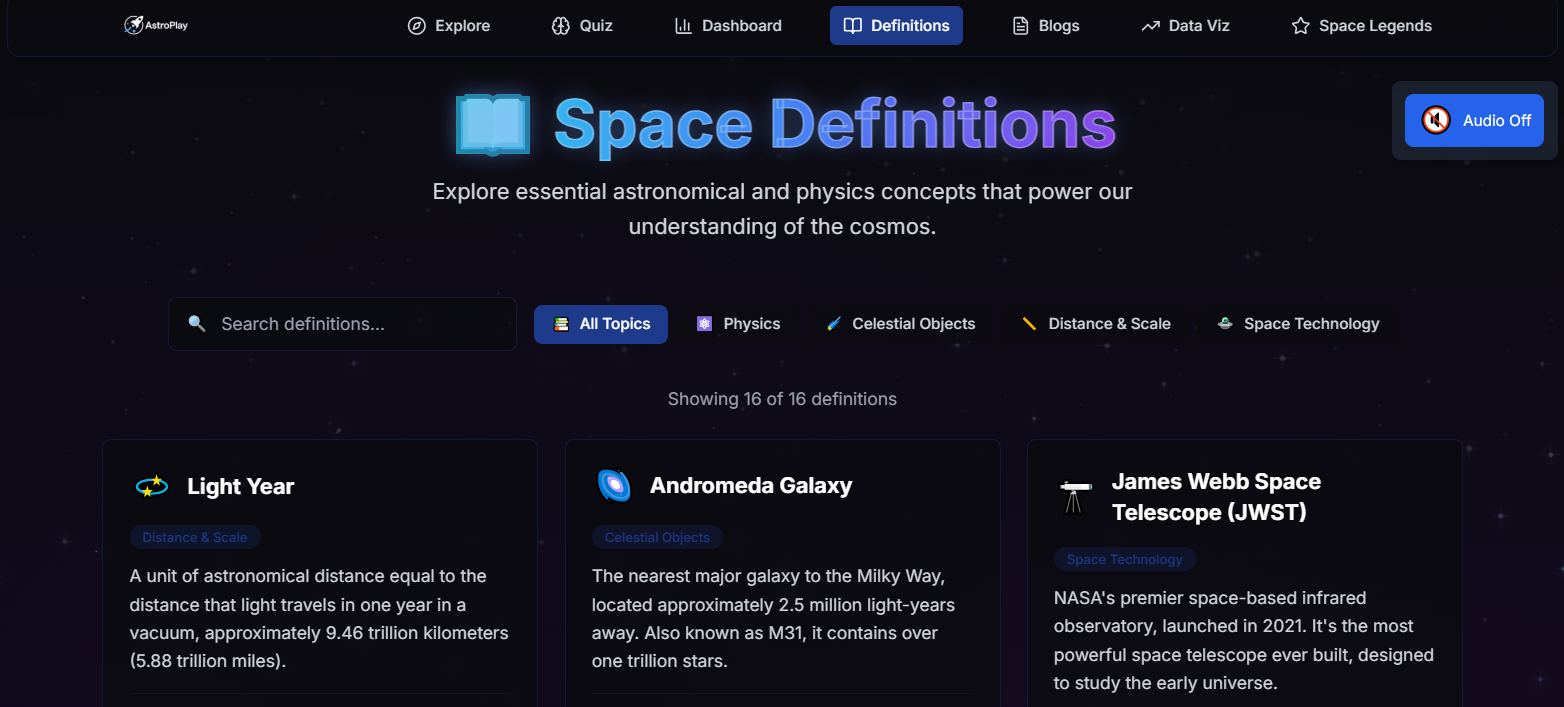Click the Search definitions input field
Viewport: 1564px width, 707px height.
click(x=342, y=324)
